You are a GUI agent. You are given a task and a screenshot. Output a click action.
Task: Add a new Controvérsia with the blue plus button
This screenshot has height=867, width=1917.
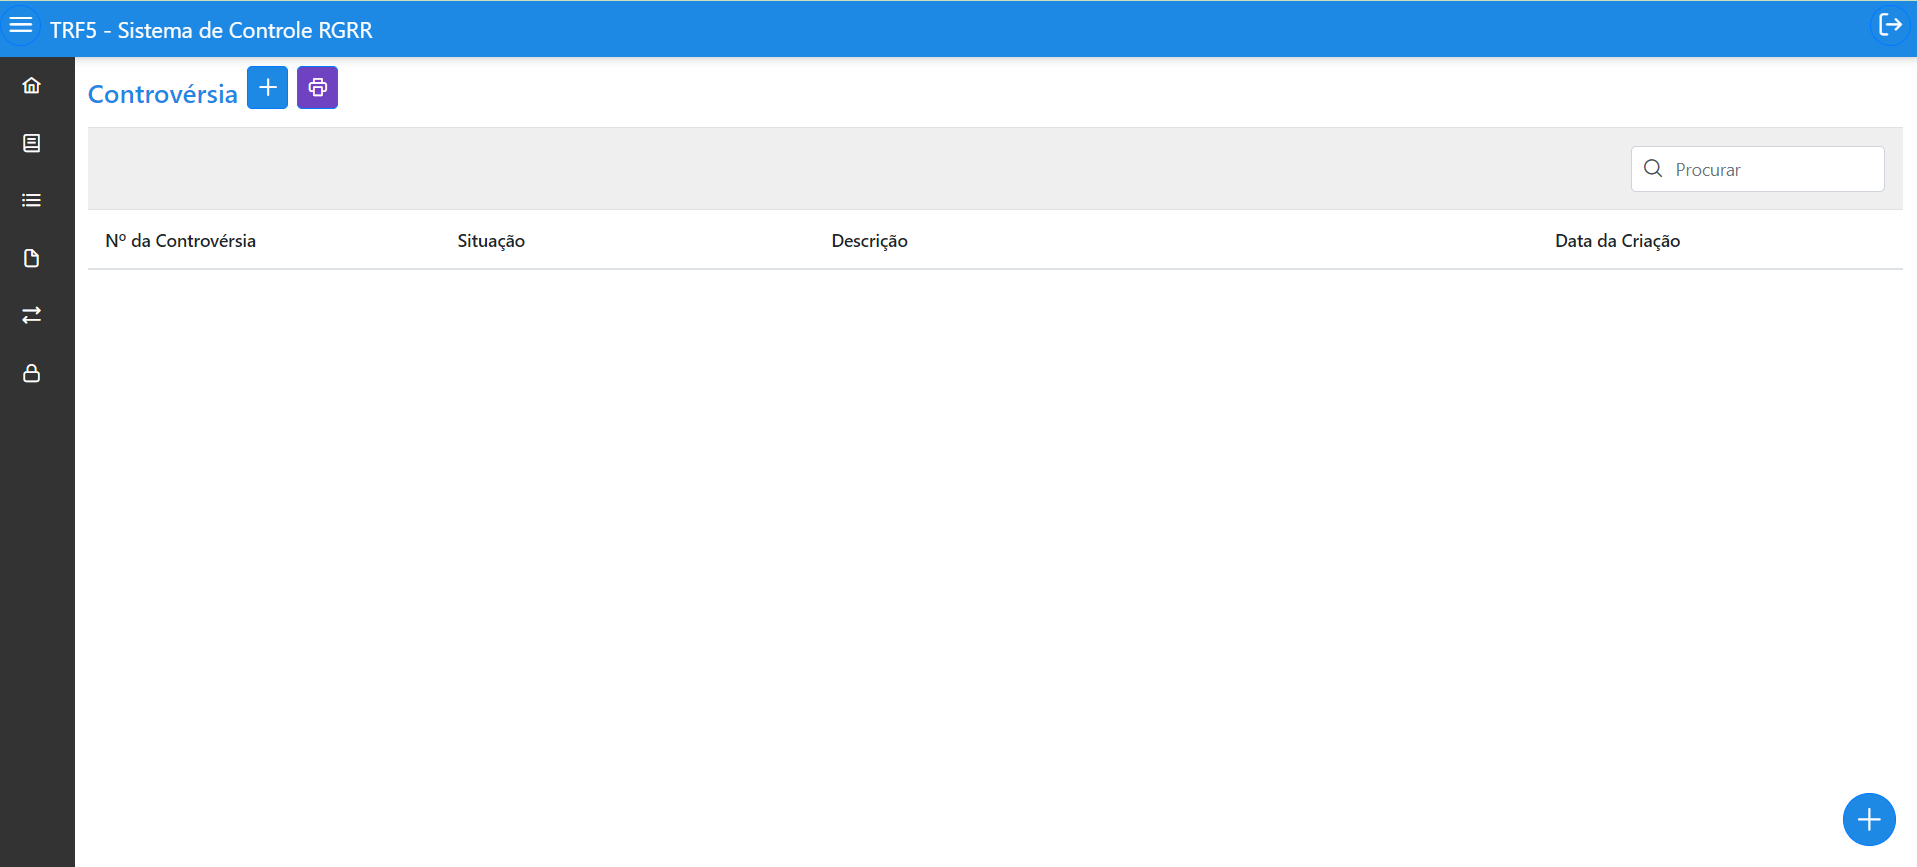pos(267,88)
